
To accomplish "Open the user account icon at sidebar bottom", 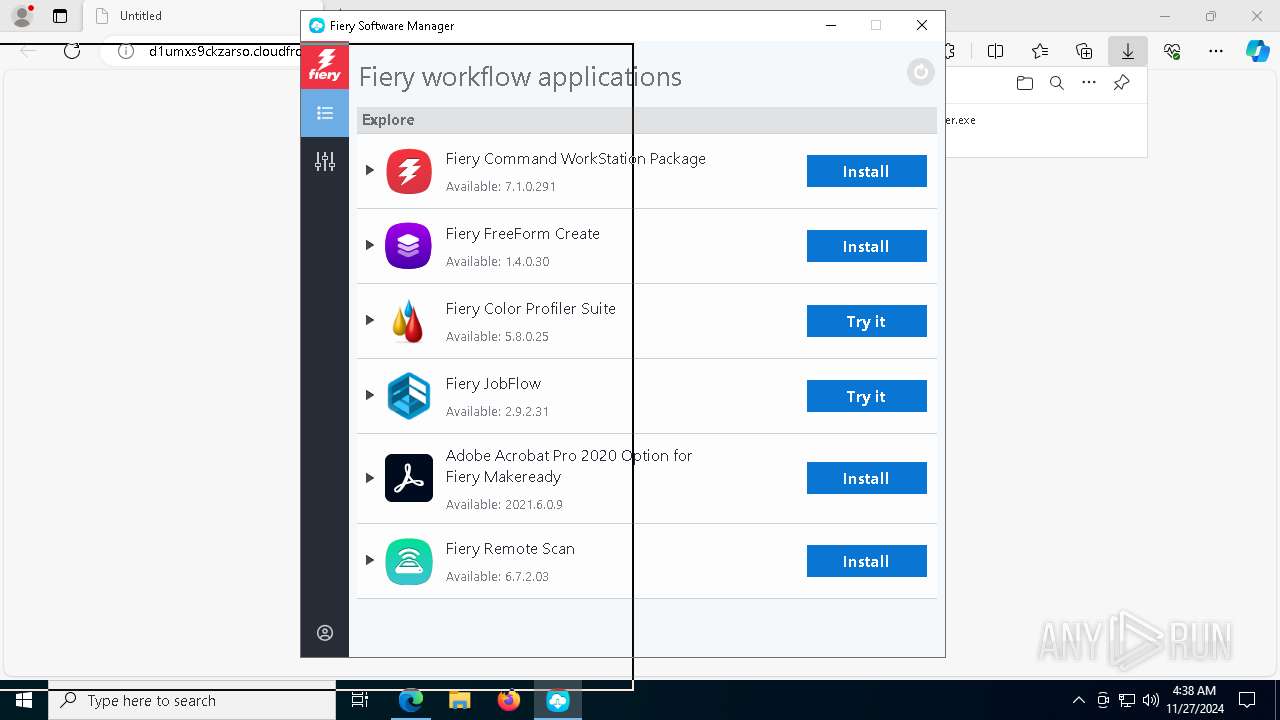I will point(325,633).
